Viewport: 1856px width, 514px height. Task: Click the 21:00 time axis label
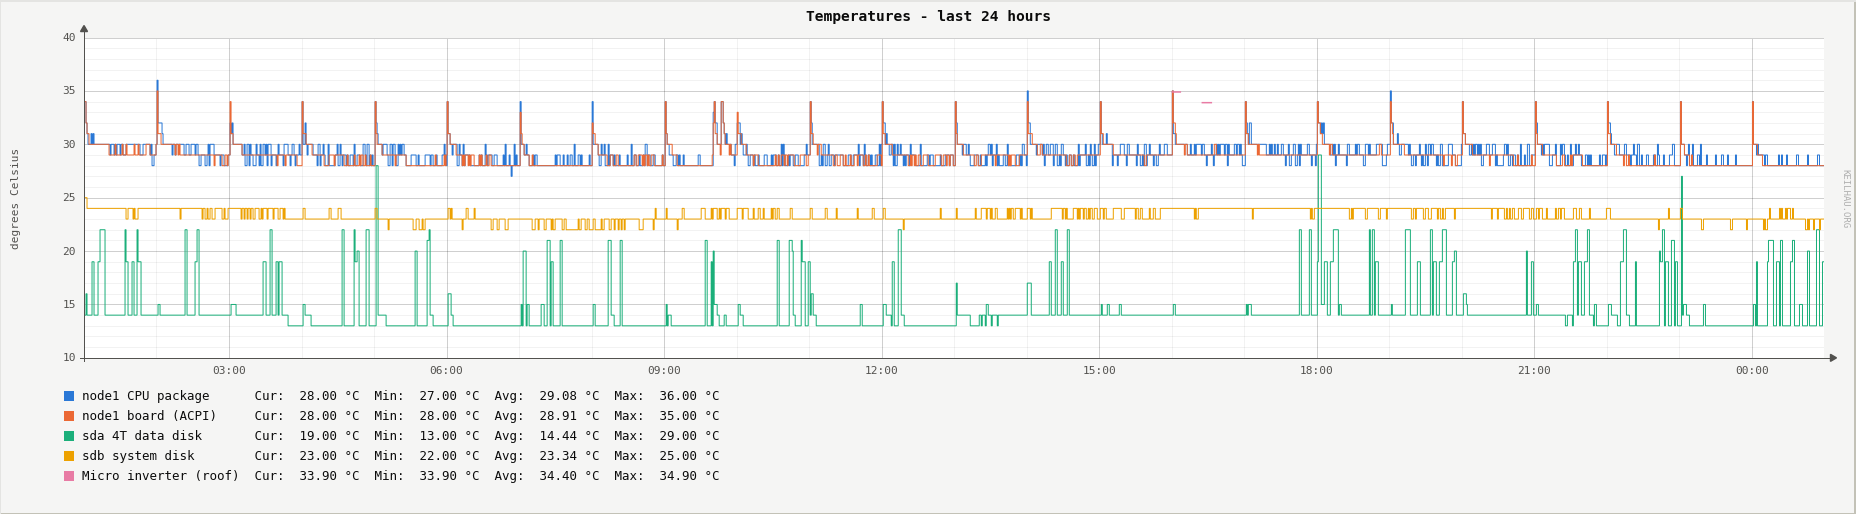coord(1534,371)
